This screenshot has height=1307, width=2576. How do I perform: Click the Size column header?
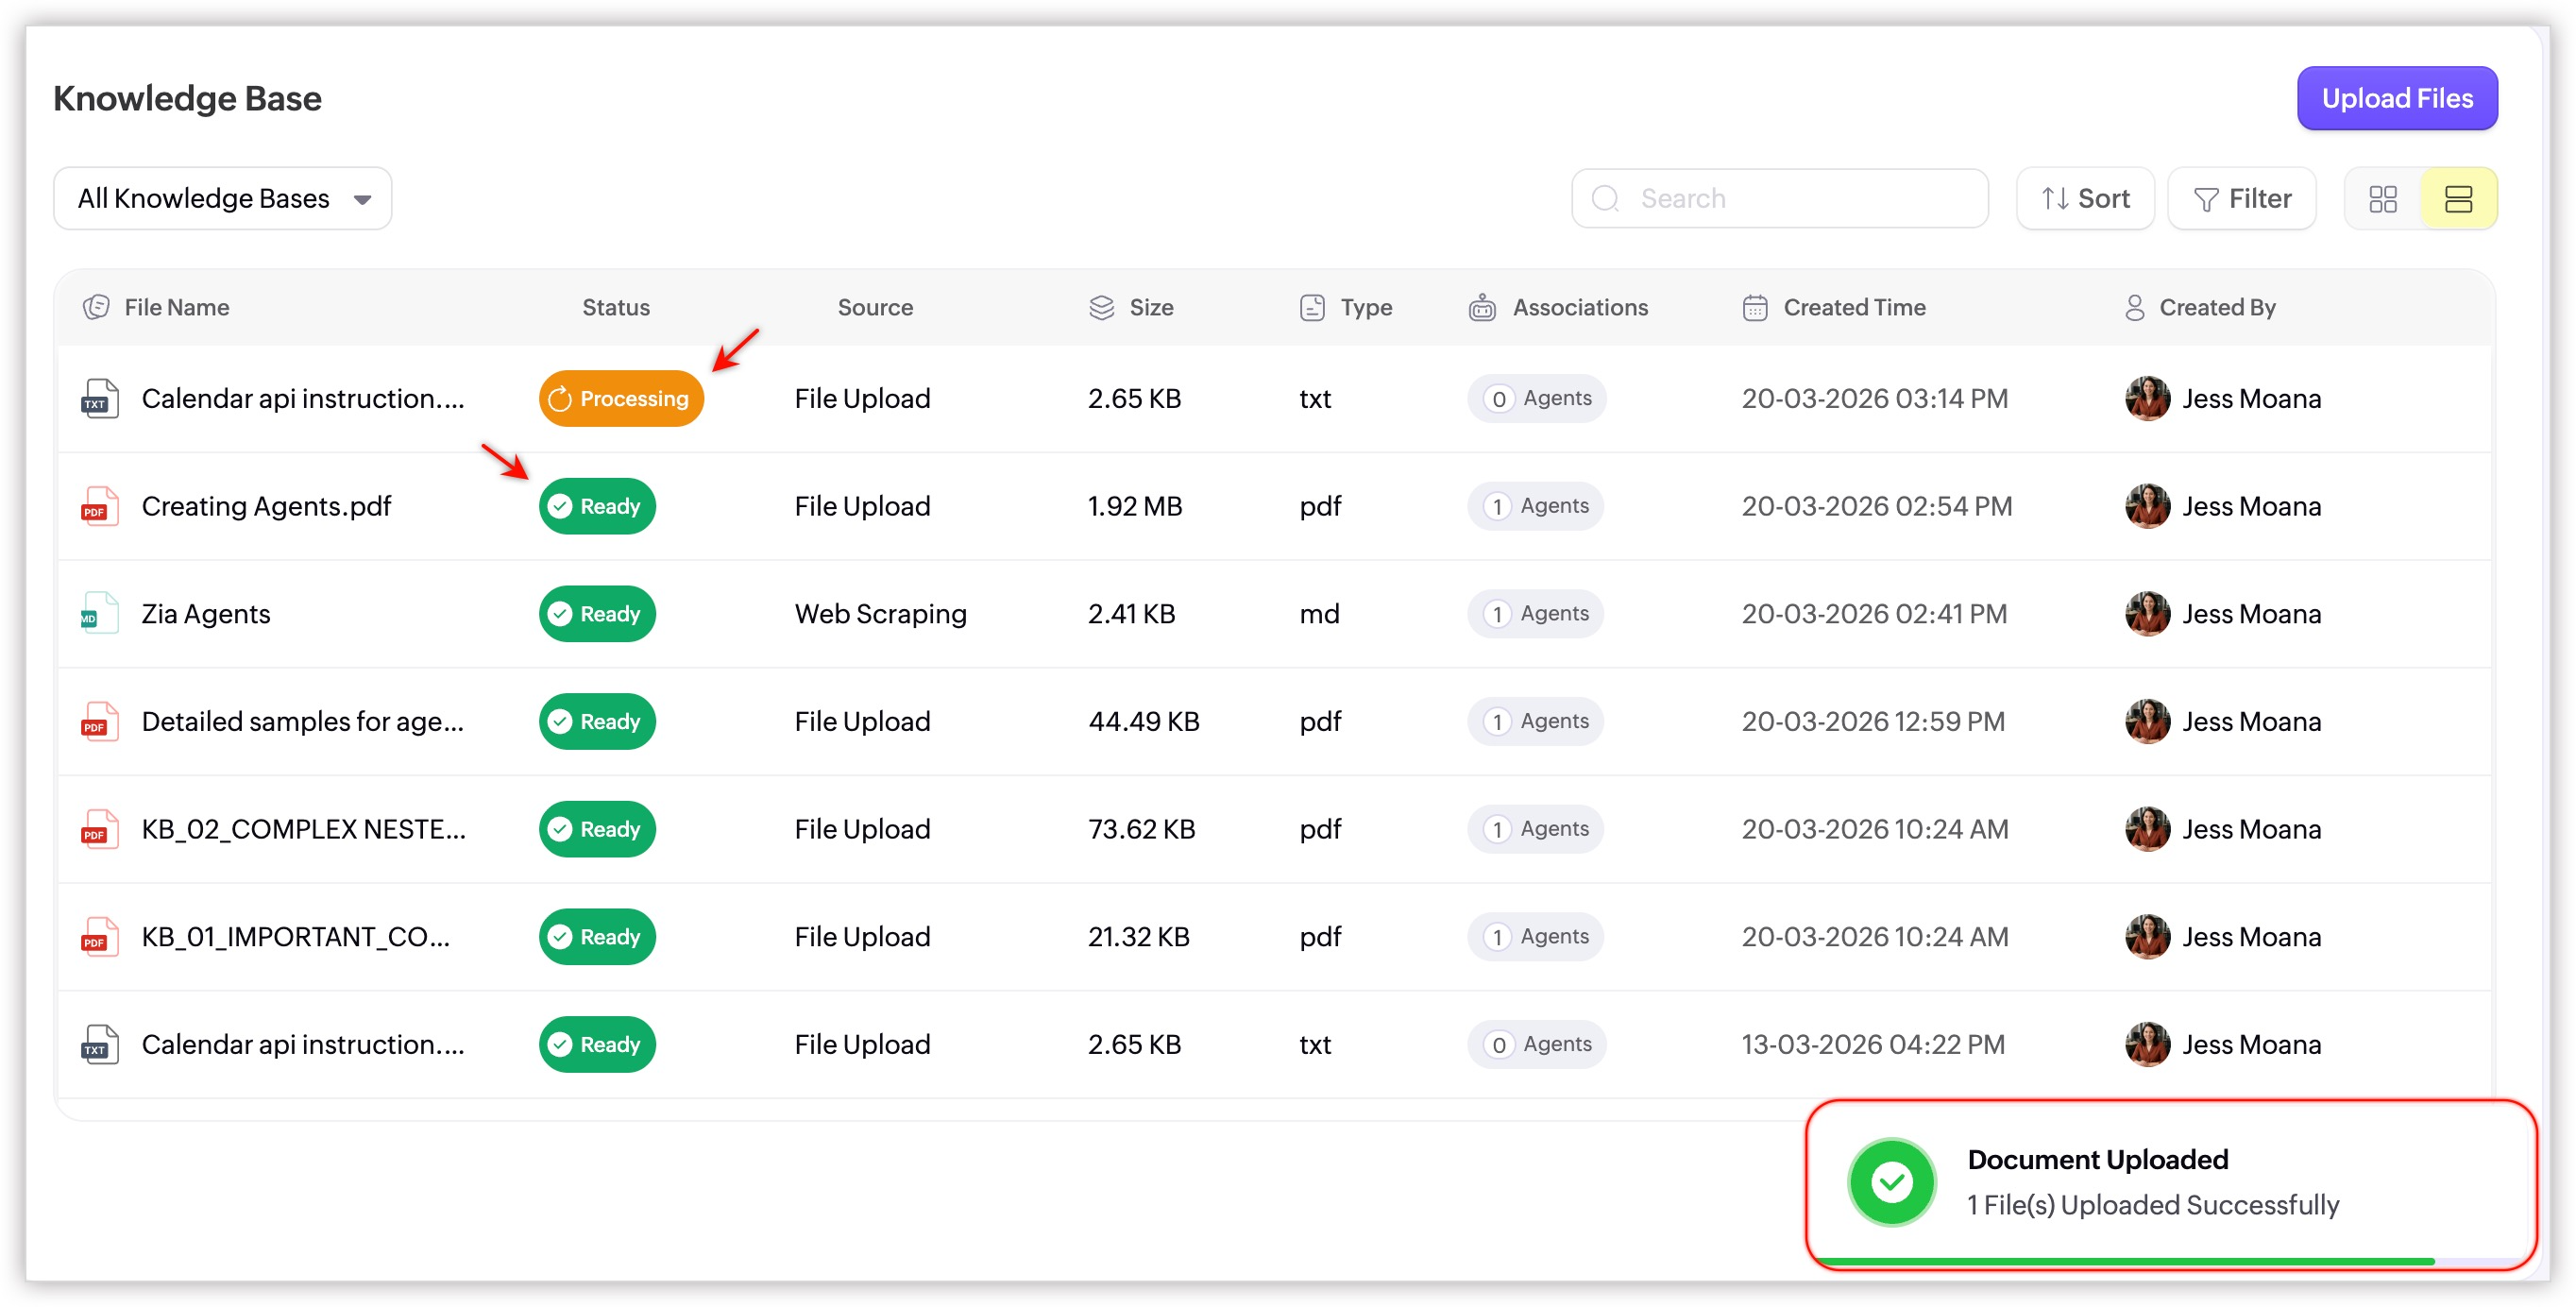click(1150, 307)
